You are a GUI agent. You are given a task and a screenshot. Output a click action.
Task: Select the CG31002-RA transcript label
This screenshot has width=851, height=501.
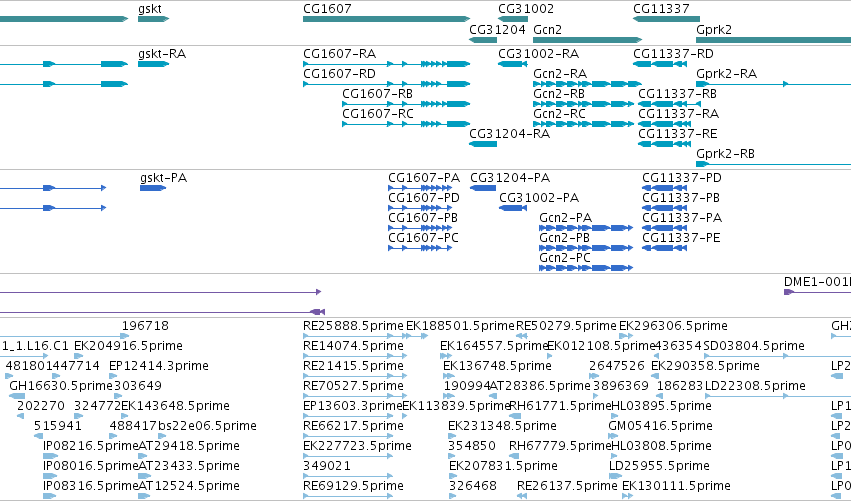point(538,54)
